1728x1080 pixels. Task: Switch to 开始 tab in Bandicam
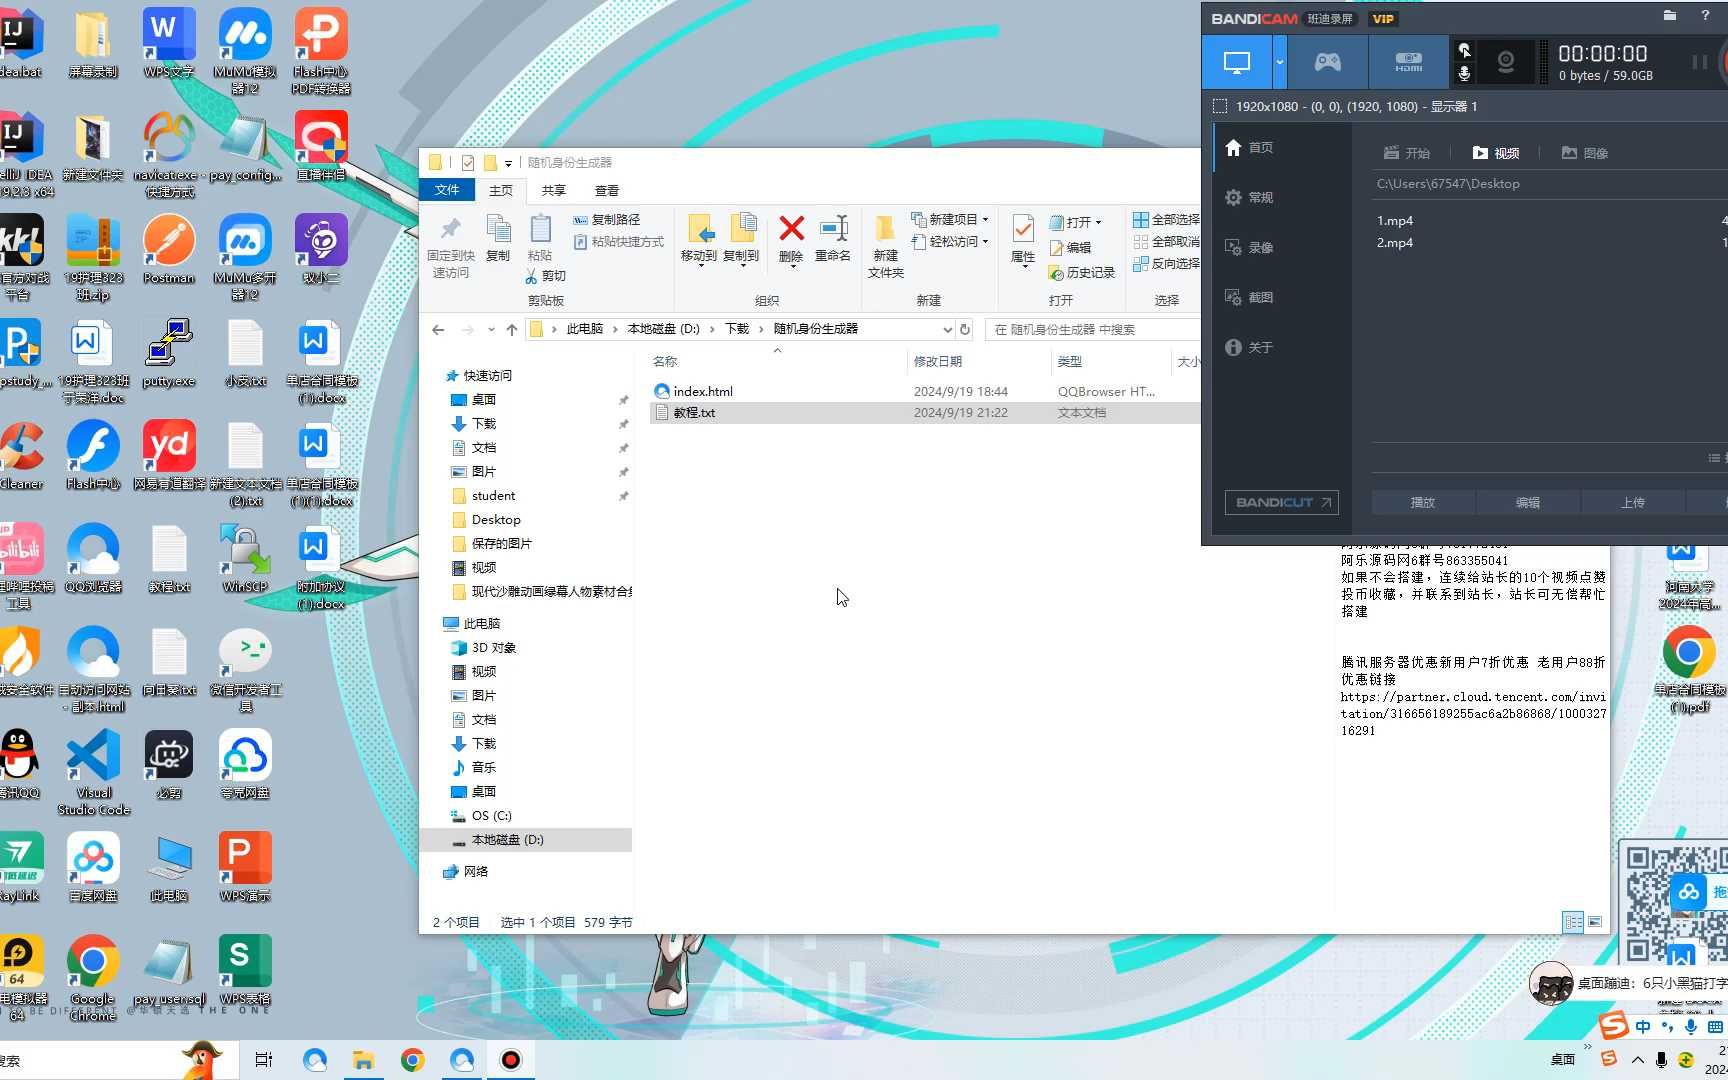(1407, 153)
